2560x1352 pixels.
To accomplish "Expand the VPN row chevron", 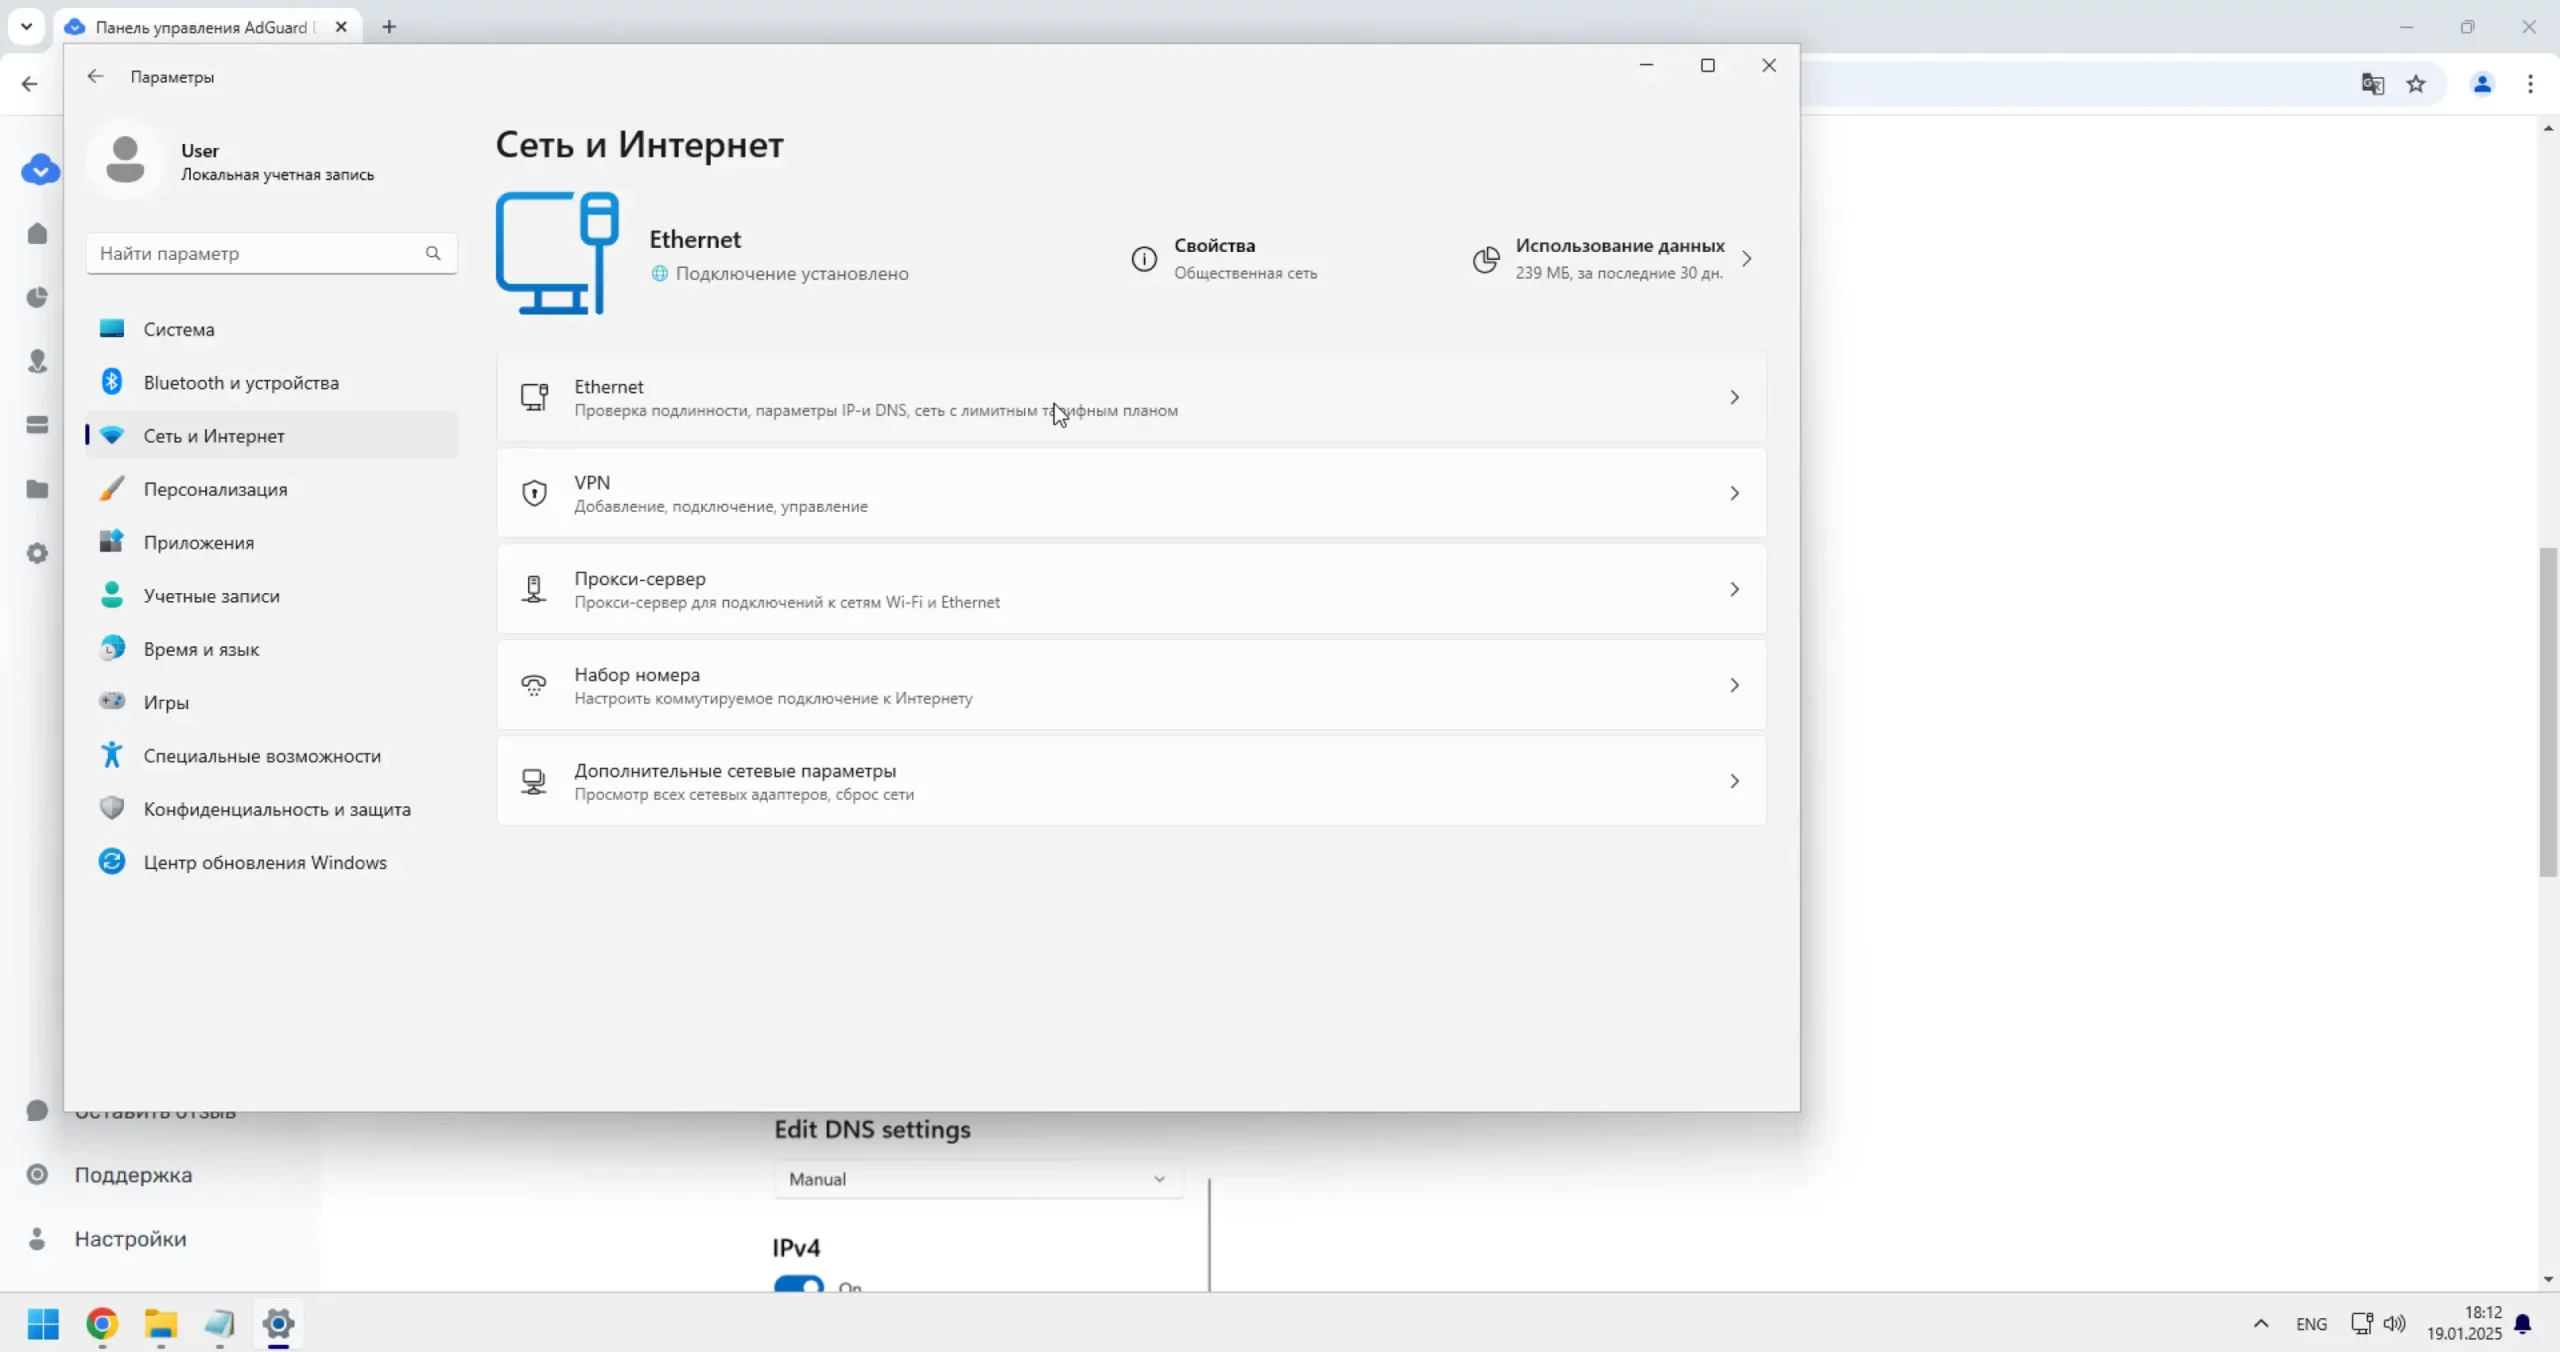I will pos(1734,493).
